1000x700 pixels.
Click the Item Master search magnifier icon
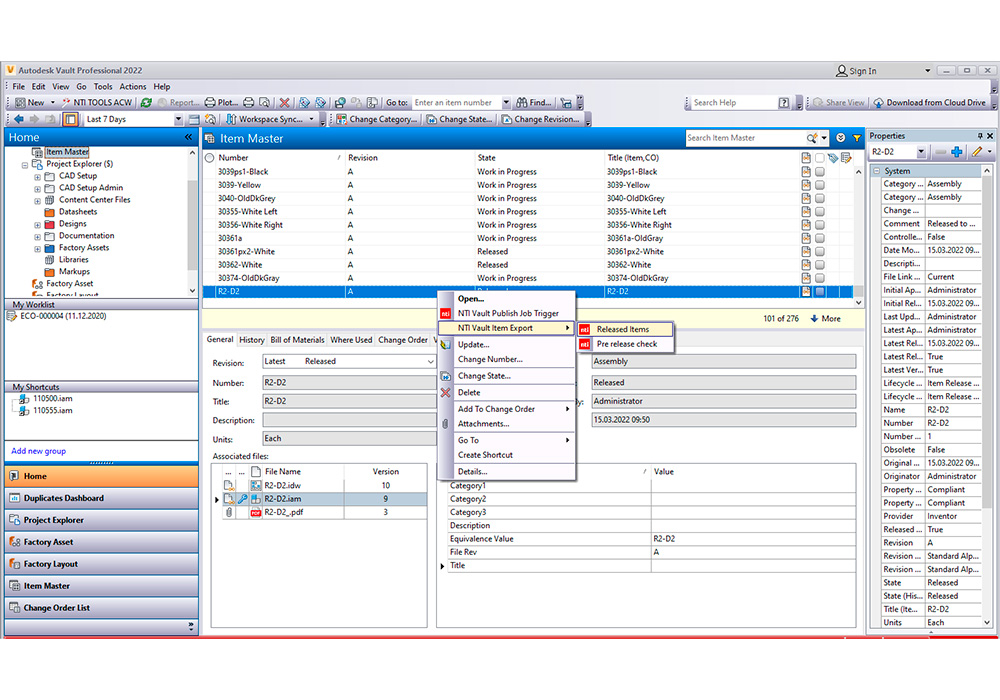811,138
